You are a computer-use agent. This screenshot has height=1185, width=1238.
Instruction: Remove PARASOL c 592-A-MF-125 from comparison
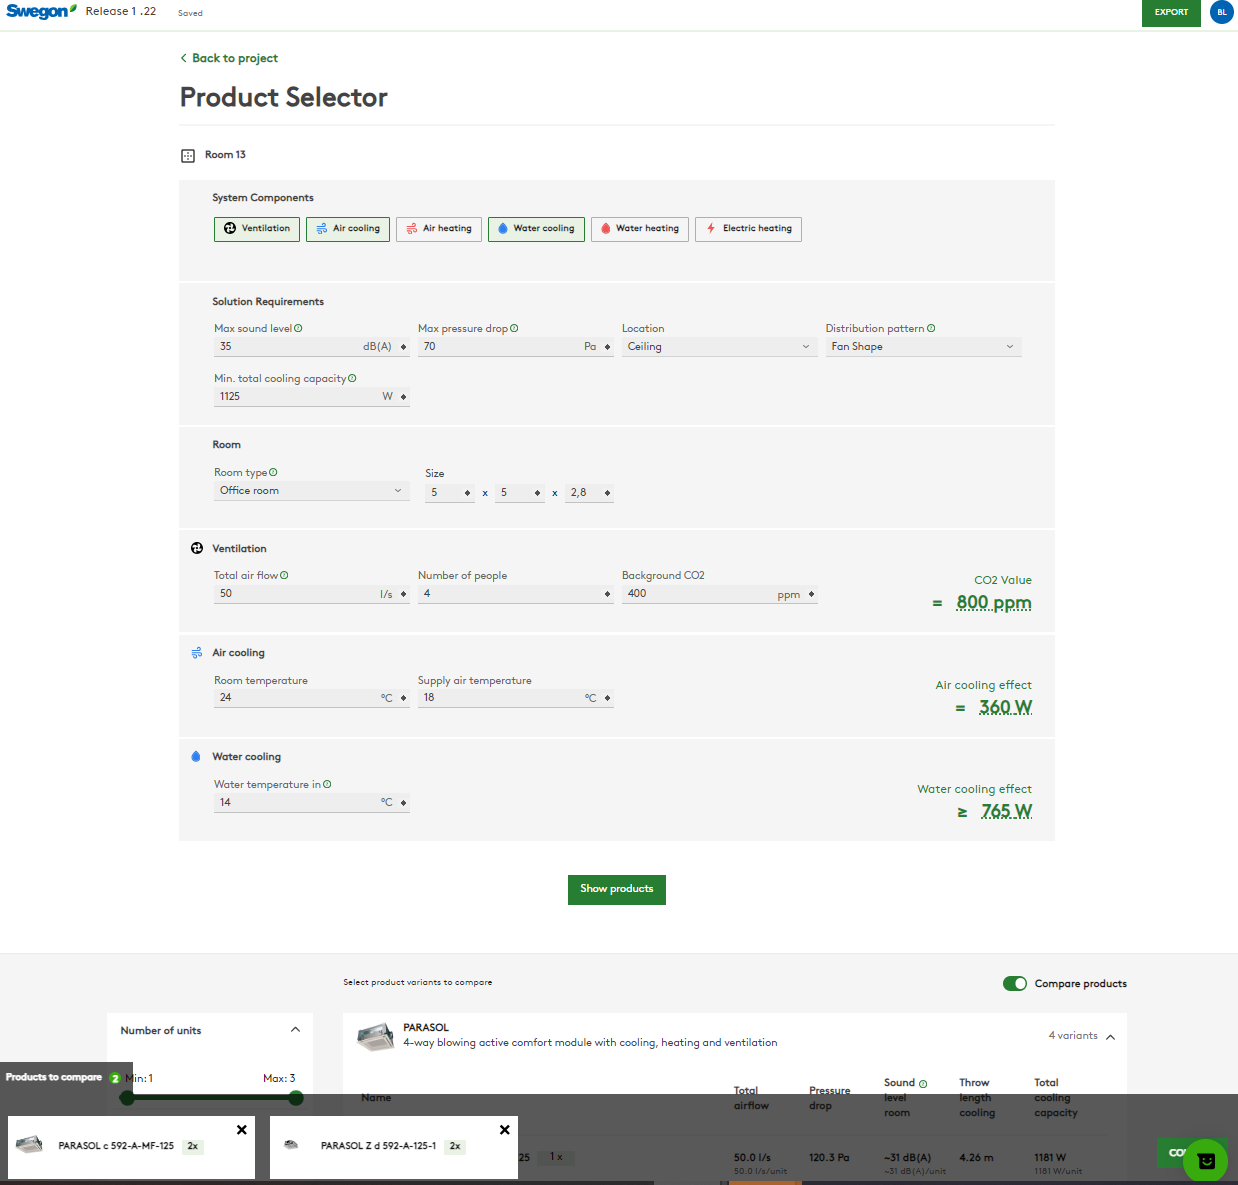tap(241, 1130)
